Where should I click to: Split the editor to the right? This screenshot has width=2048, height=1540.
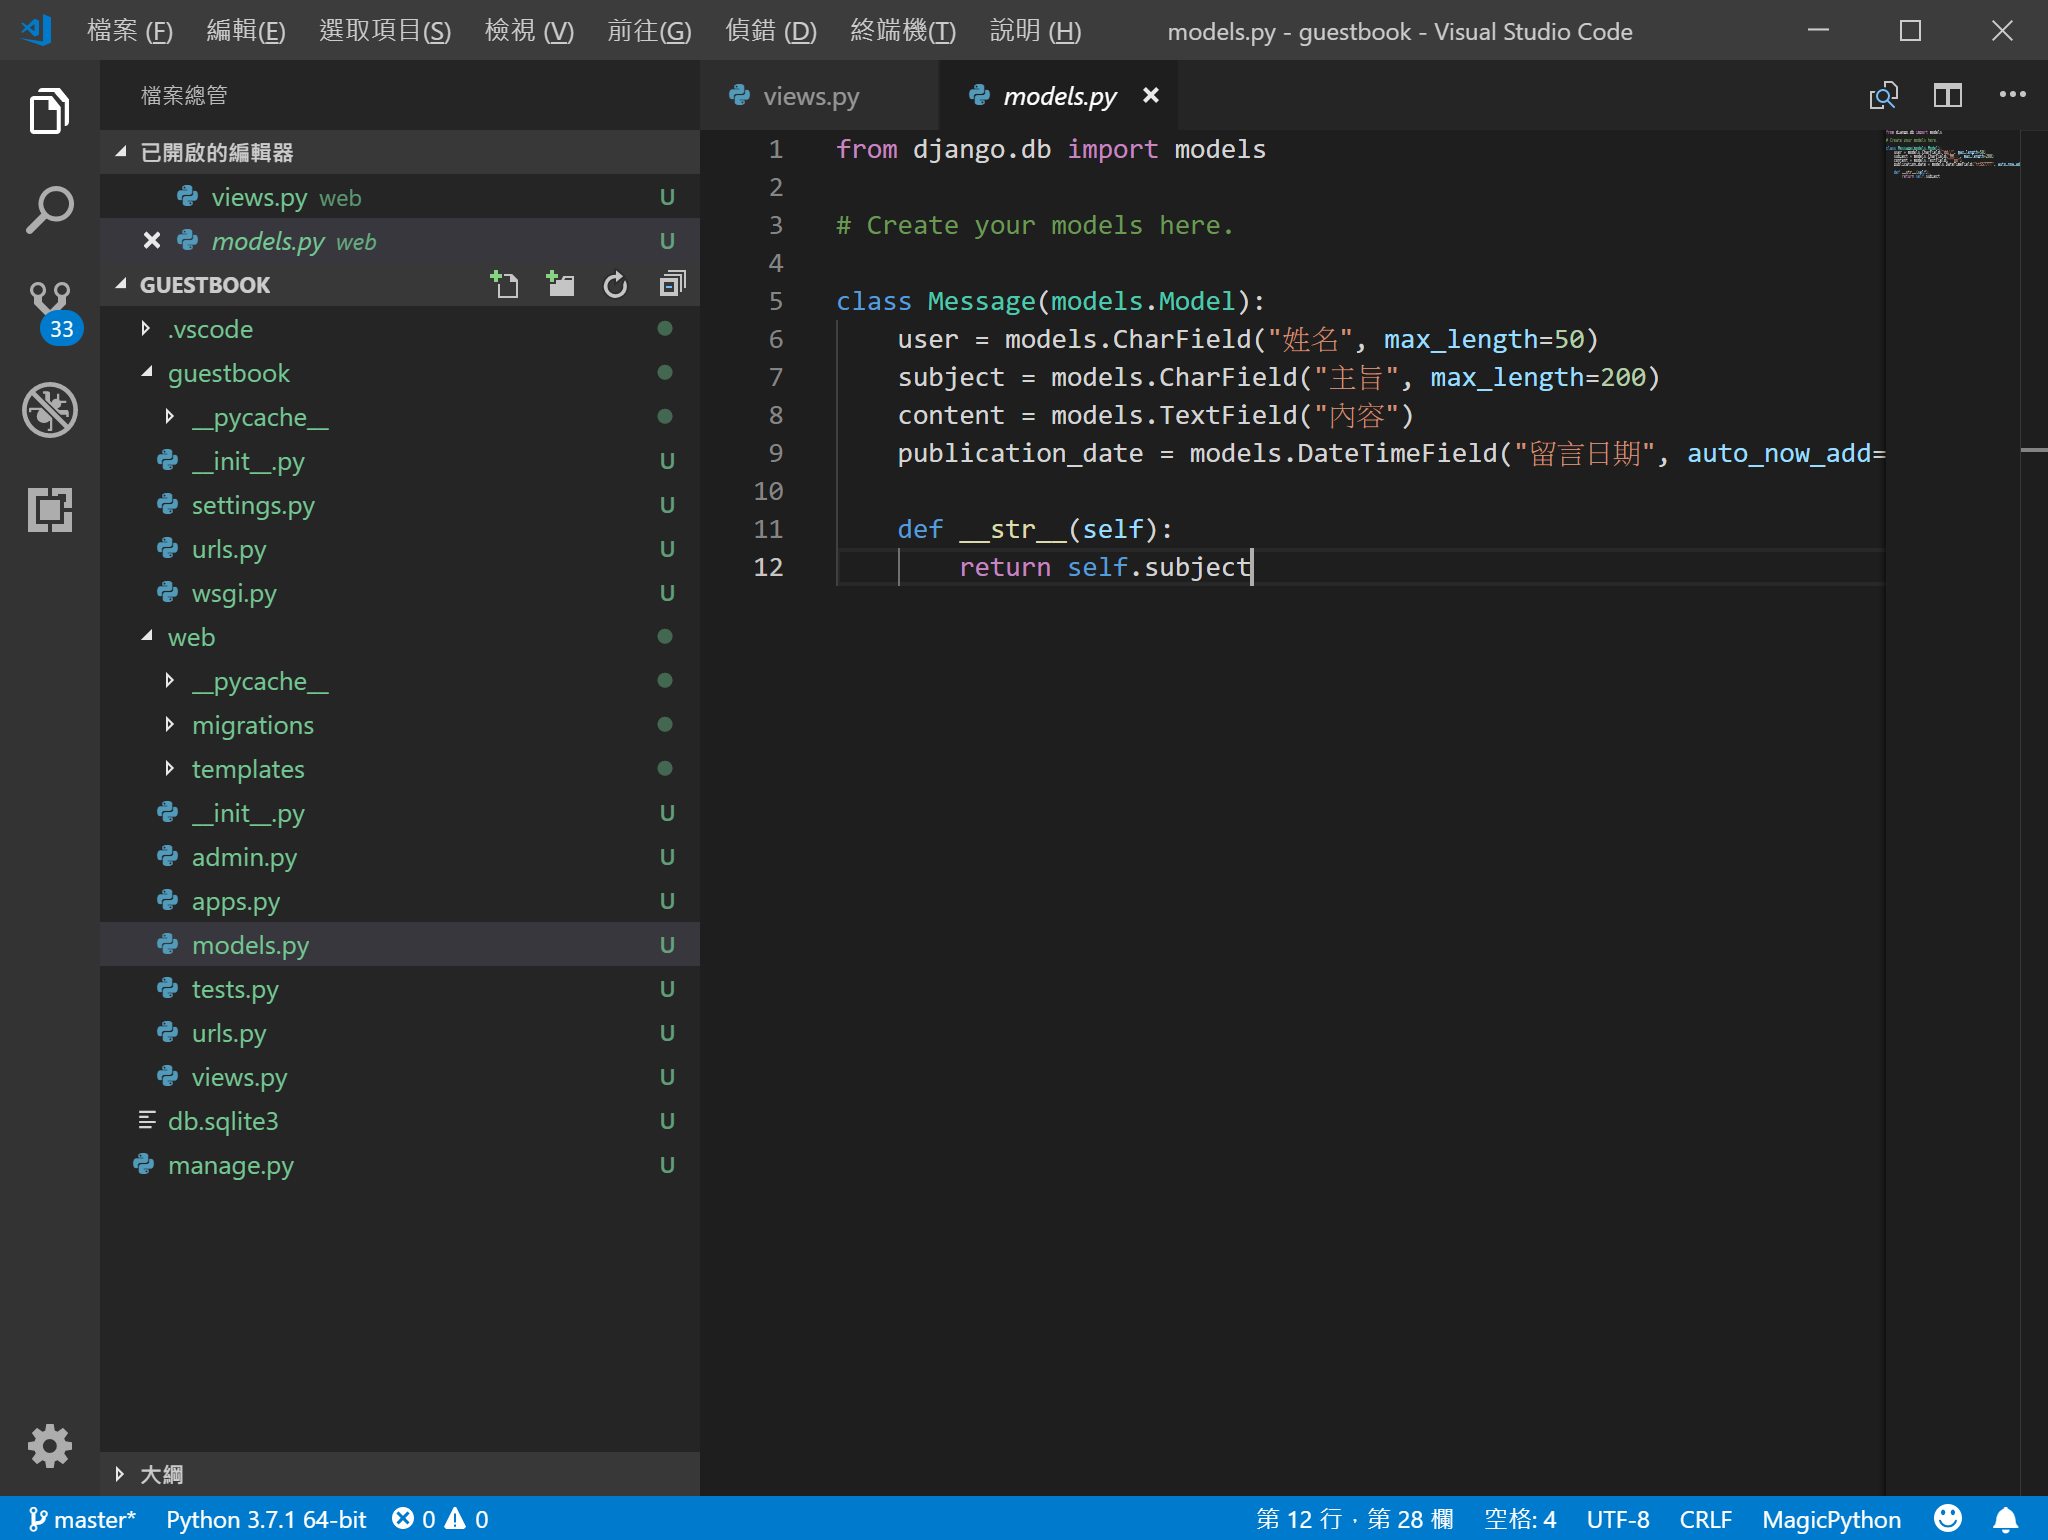point(1947,96)
